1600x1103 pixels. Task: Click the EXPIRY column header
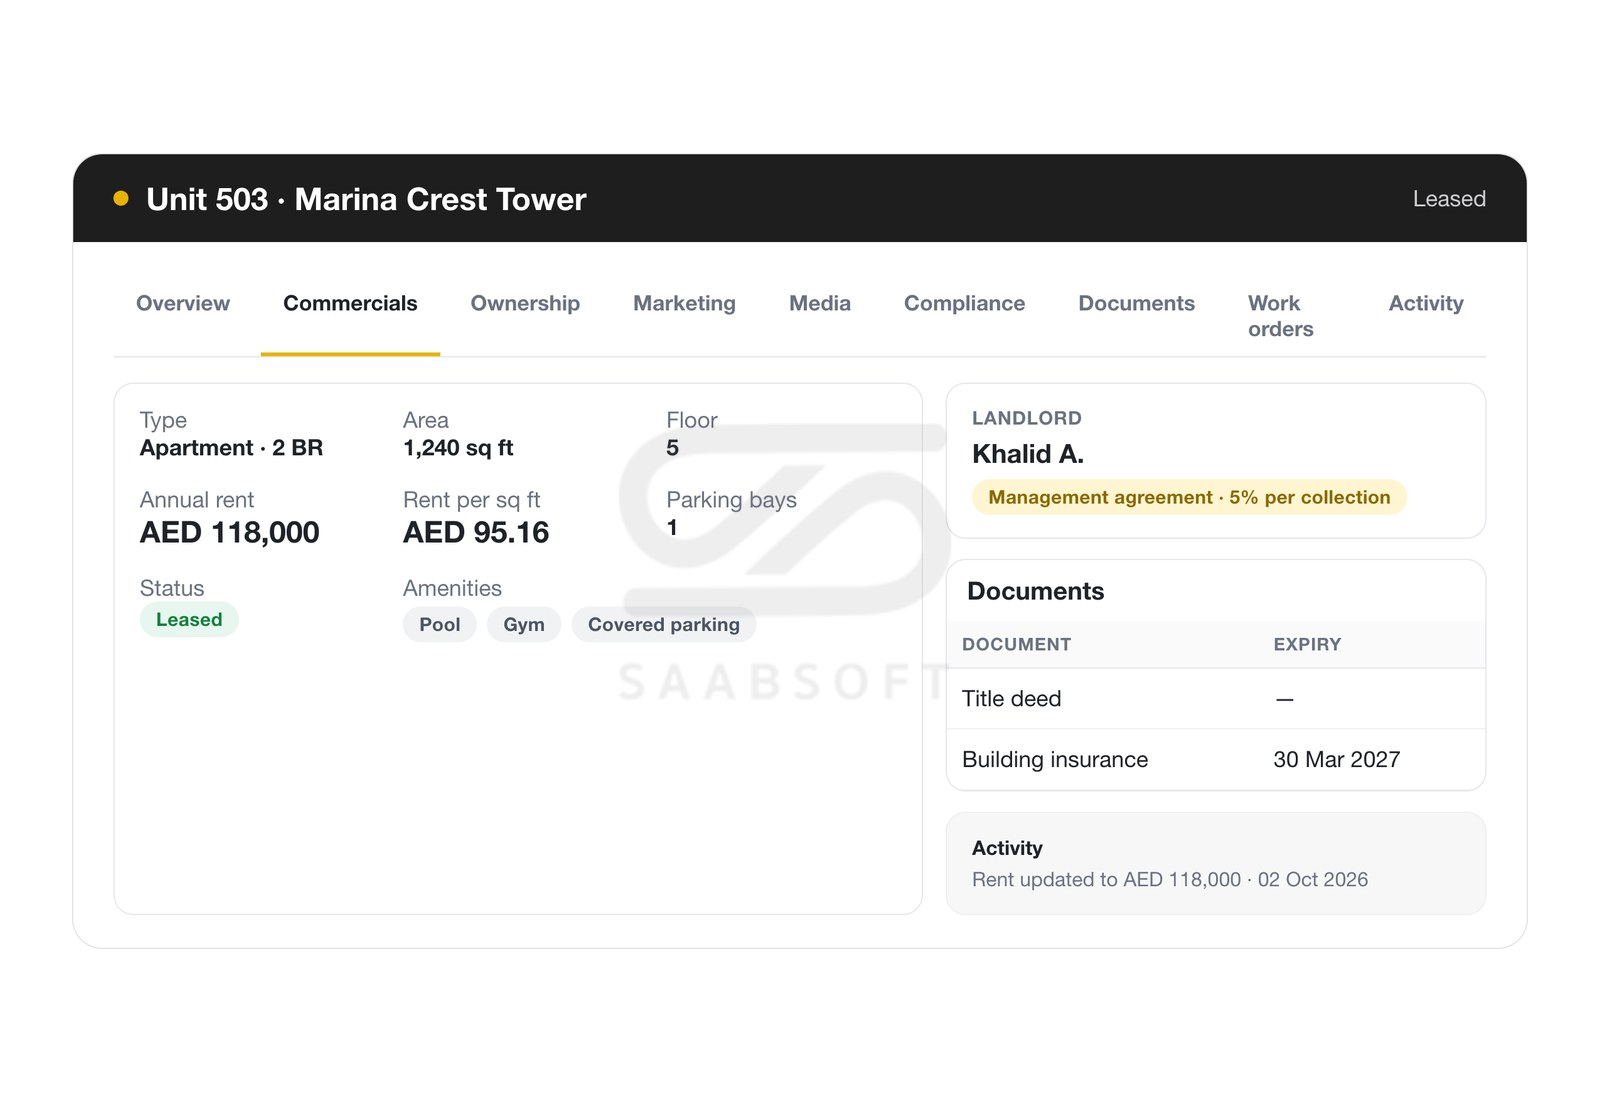[x=1307, y=645]
